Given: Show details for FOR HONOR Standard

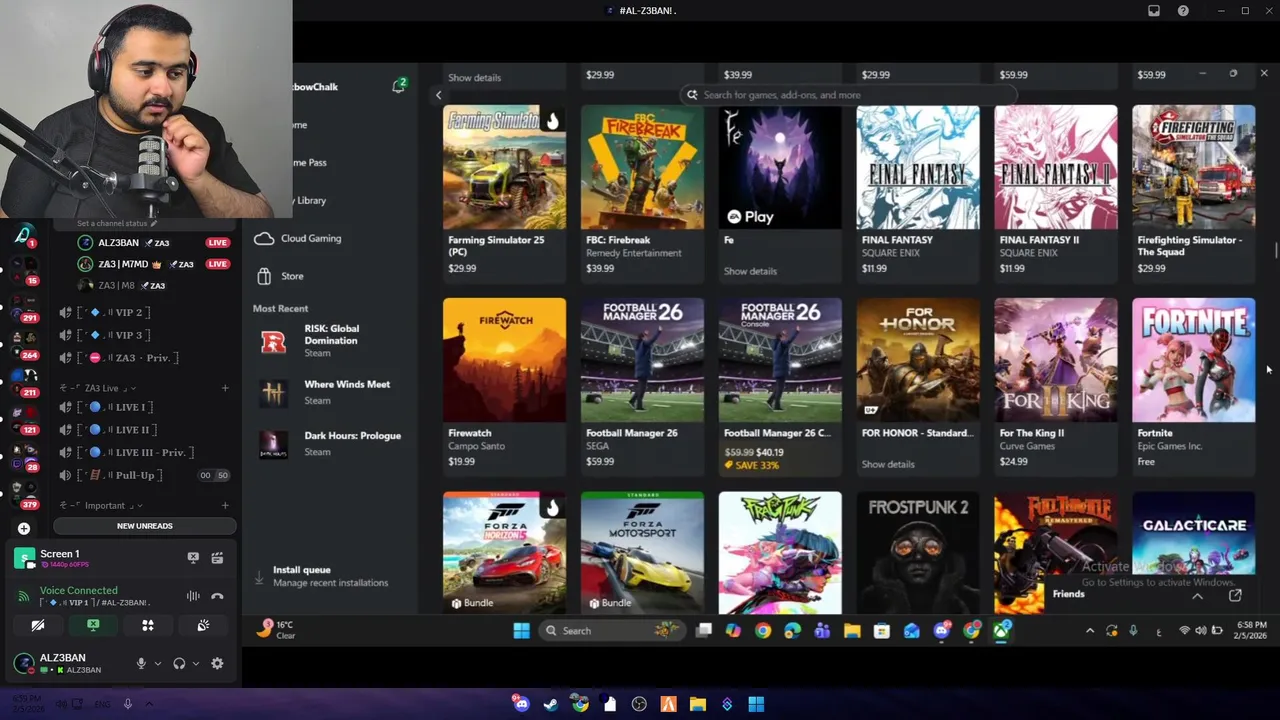Looking at the screenshot, I should point(888,464).
